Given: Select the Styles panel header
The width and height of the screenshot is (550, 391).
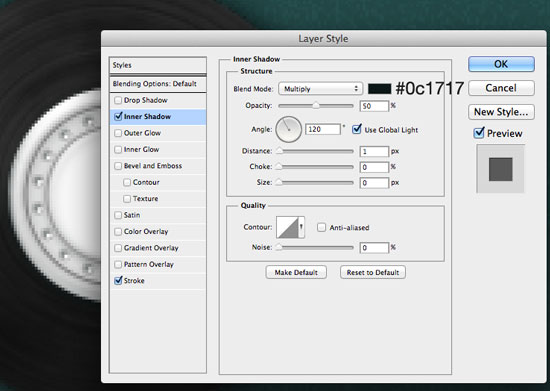Looking at the screenshot, I should [157, 65].
